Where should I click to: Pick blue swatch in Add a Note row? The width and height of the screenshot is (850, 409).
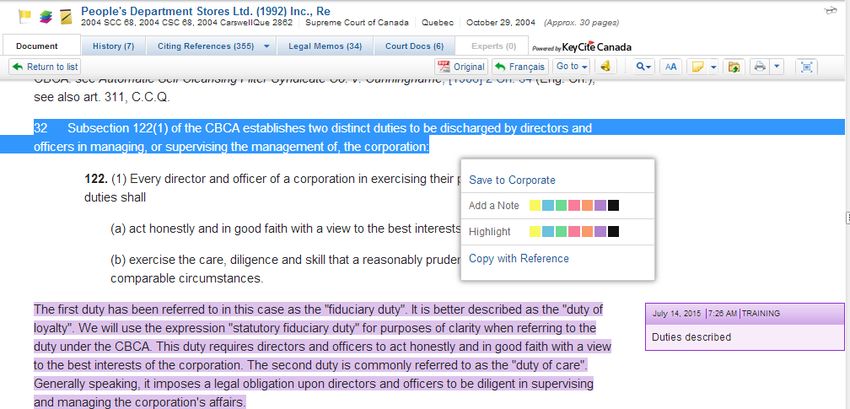click(x=548, y=205)
